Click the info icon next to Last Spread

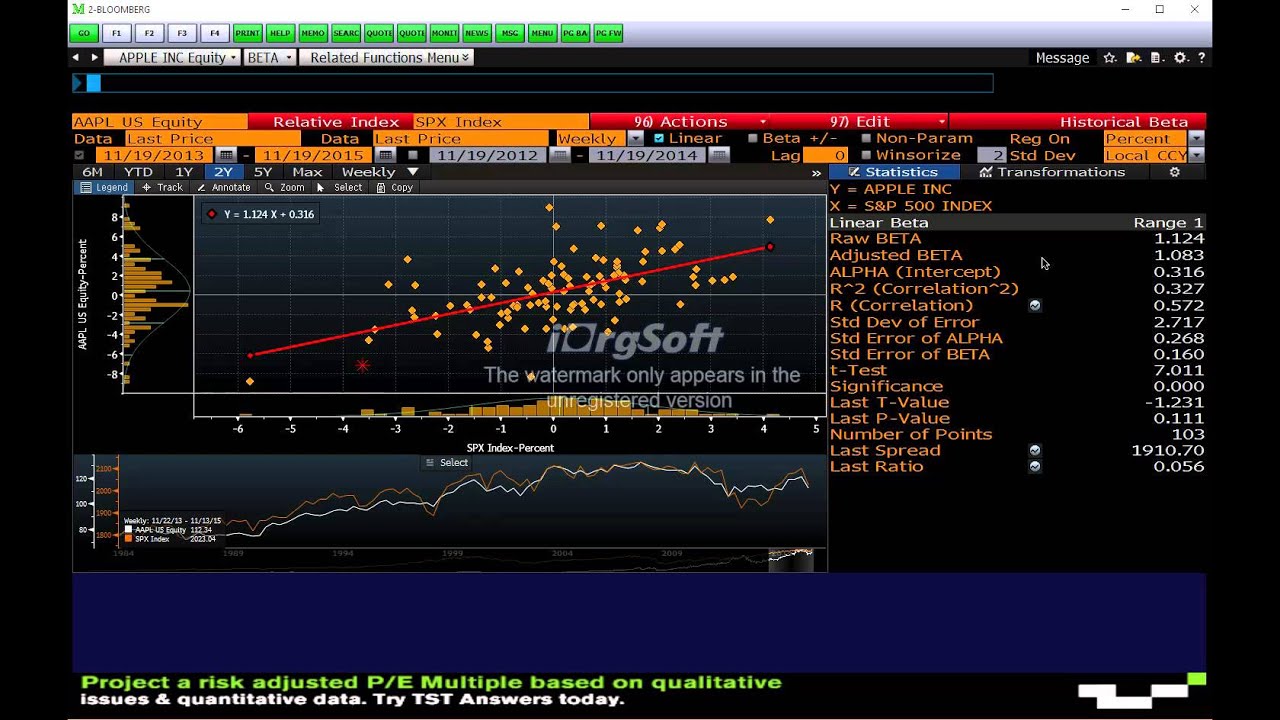(x=1035, y=450)
